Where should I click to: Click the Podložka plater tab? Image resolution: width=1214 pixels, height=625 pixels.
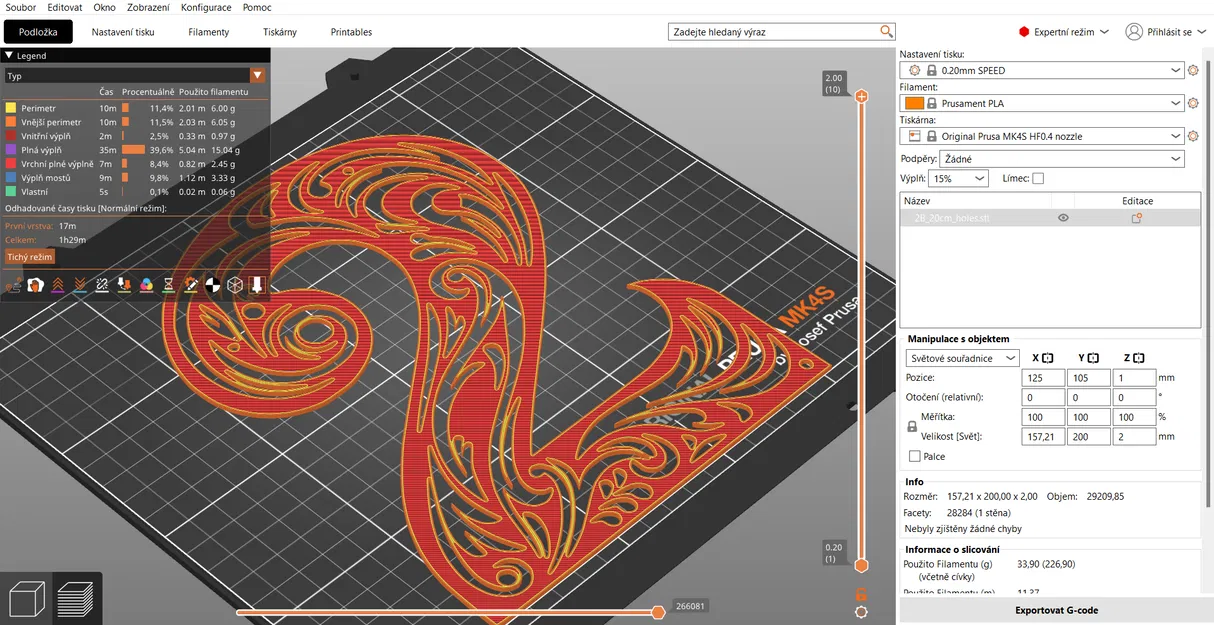tap(37, 32)
